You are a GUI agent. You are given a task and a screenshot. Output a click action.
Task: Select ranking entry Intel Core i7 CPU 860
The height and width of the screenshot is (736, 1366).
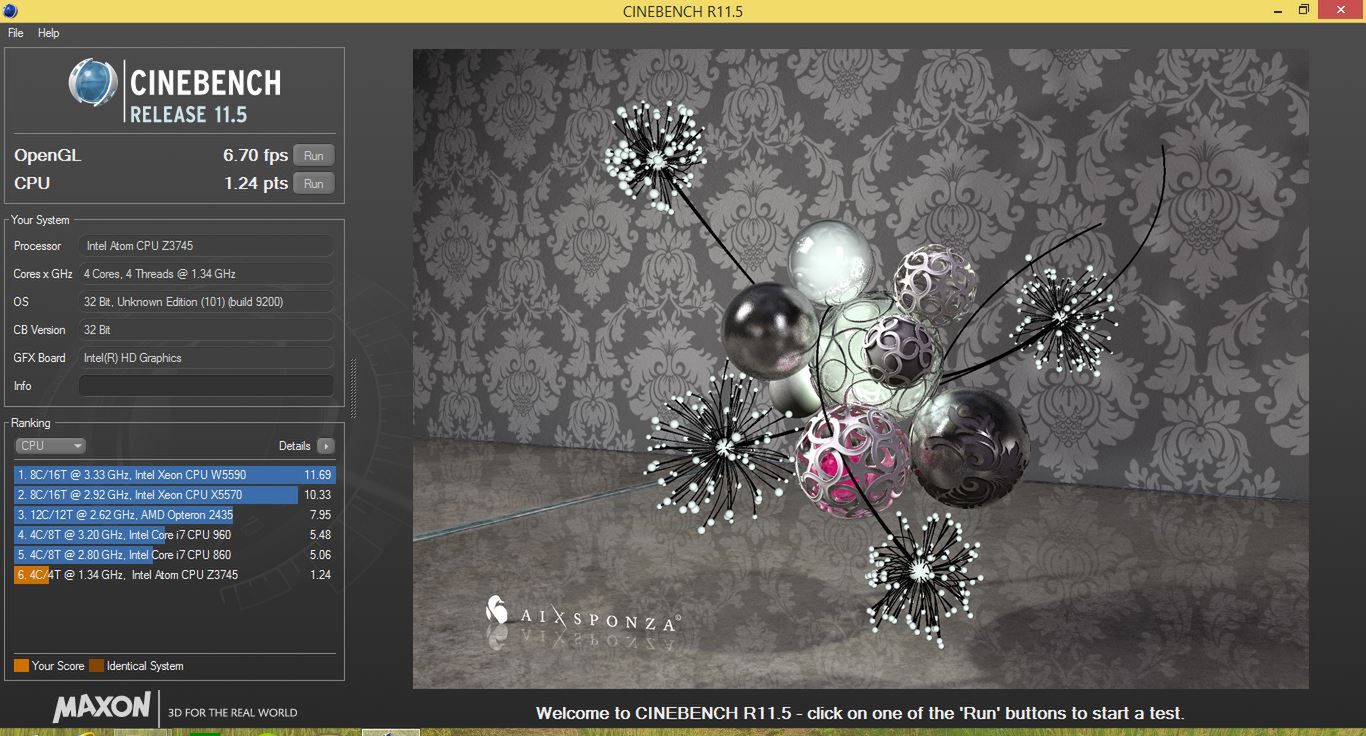(x=174, y=555)
